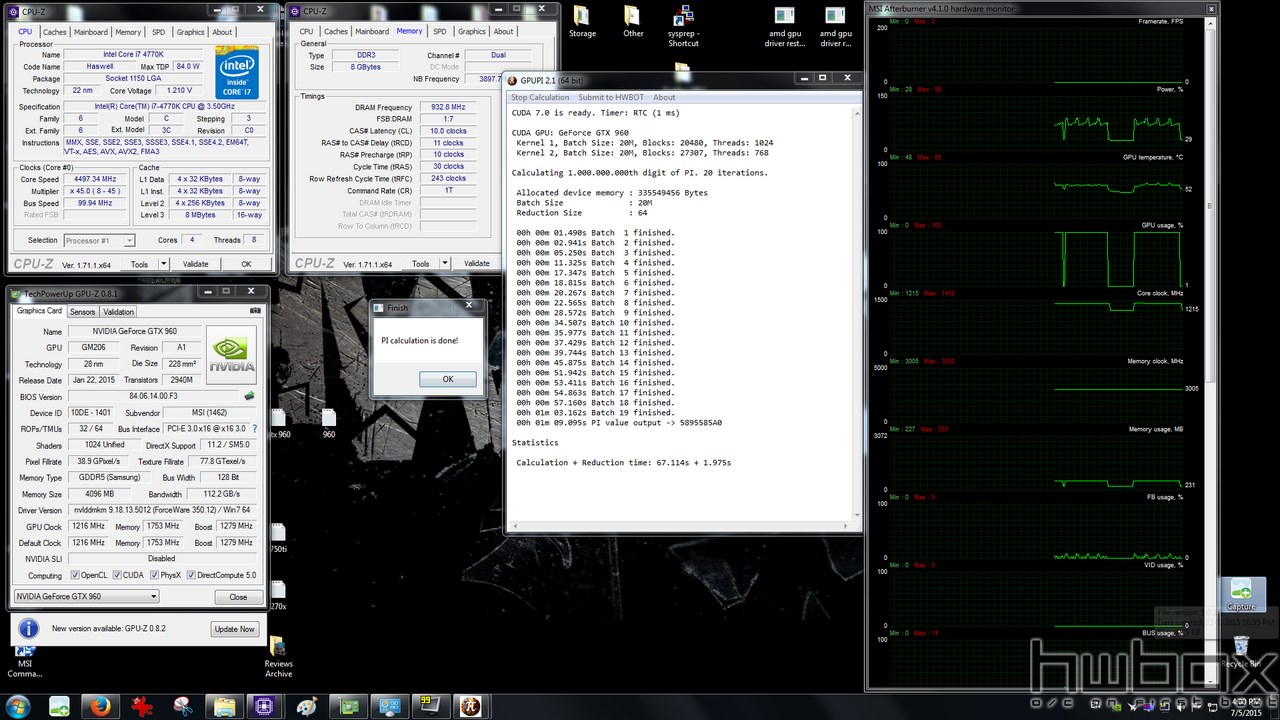Click Validate in the CPU-Z Memory window
This screenshot has width=1280, height=720.
[477, 264]
